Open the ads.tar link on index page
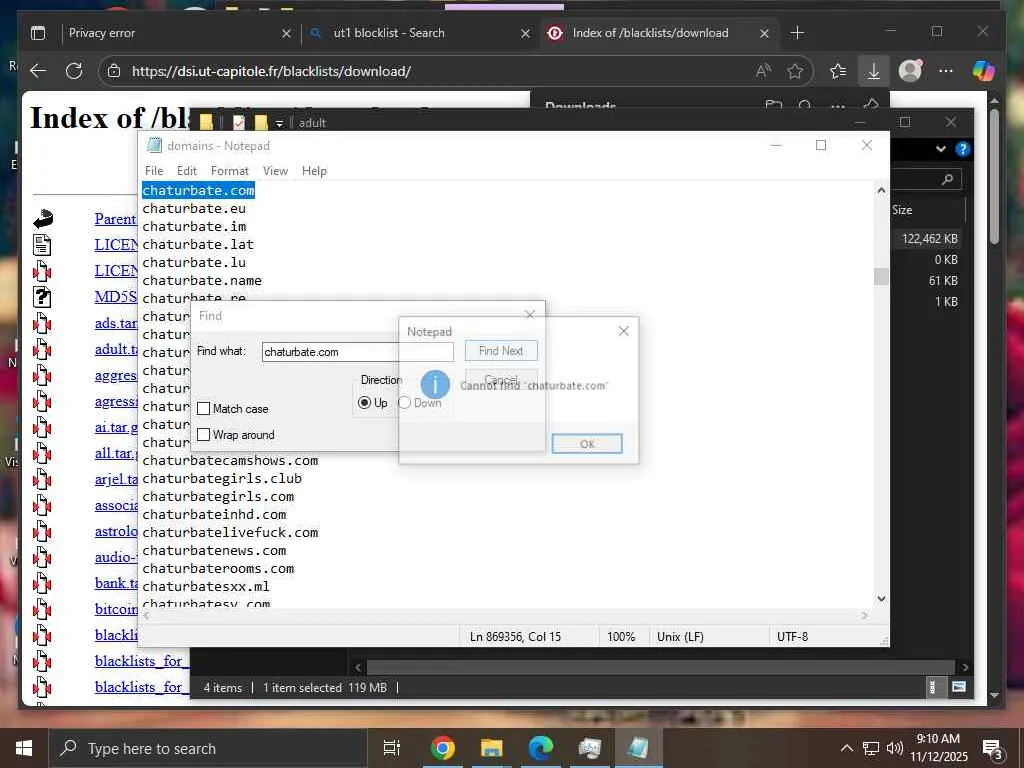This screenshot has width=1024, height=768. point(116,323)
